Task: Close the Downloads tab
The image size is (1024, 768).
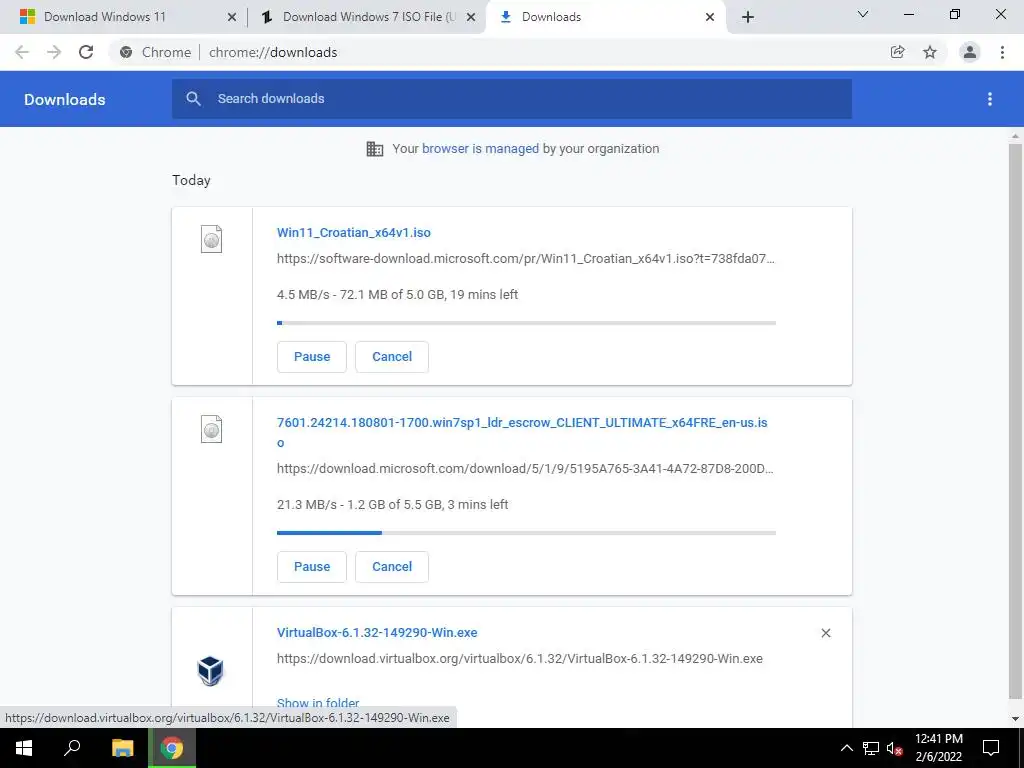Action: [710, 17]
